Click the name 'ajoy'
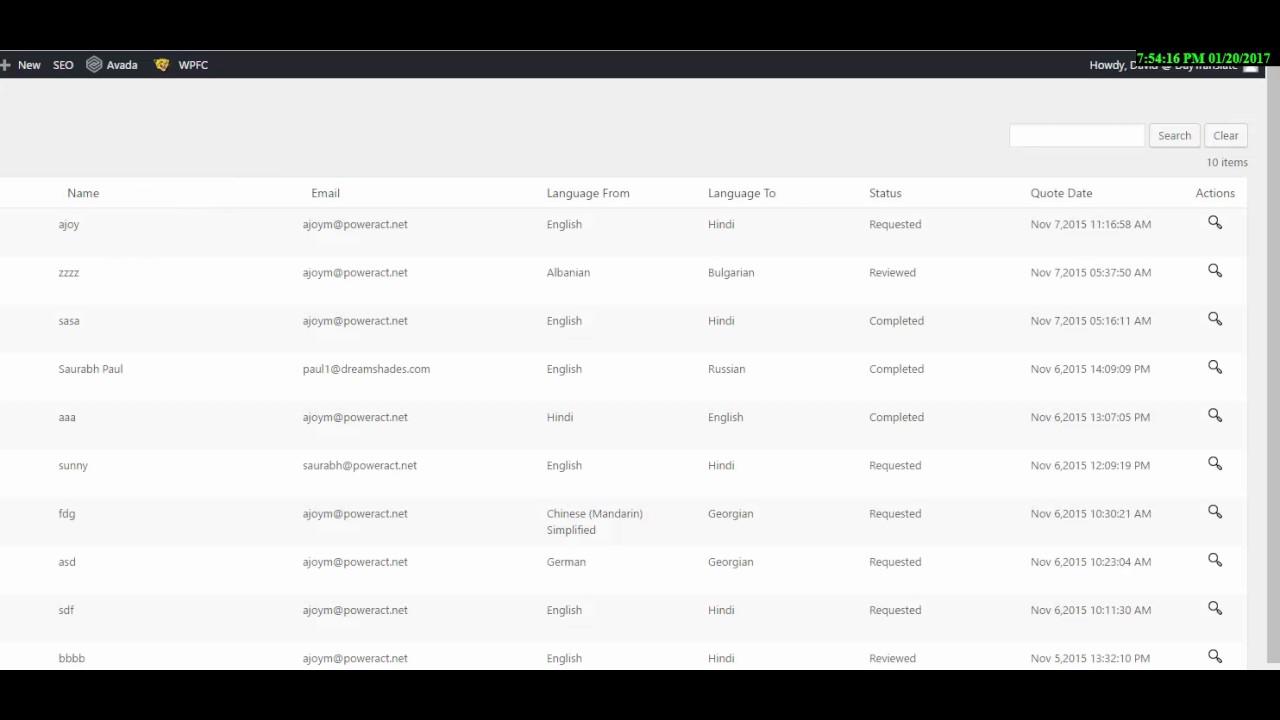 pyautogui.click(x=69, y=225)
